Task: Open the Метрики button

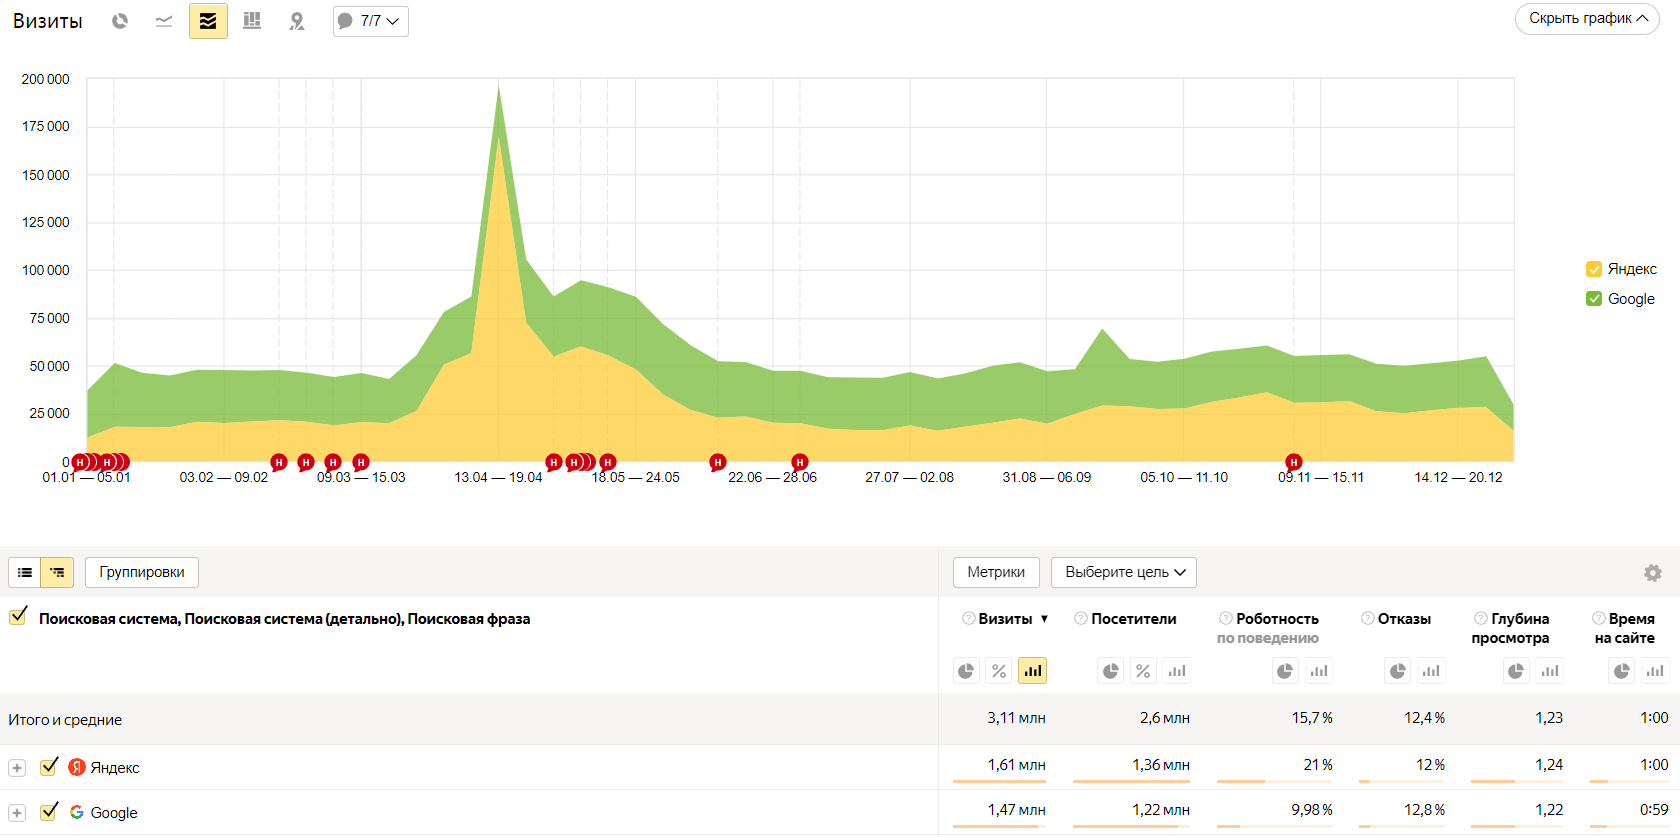Action: [x=996, y=573]
